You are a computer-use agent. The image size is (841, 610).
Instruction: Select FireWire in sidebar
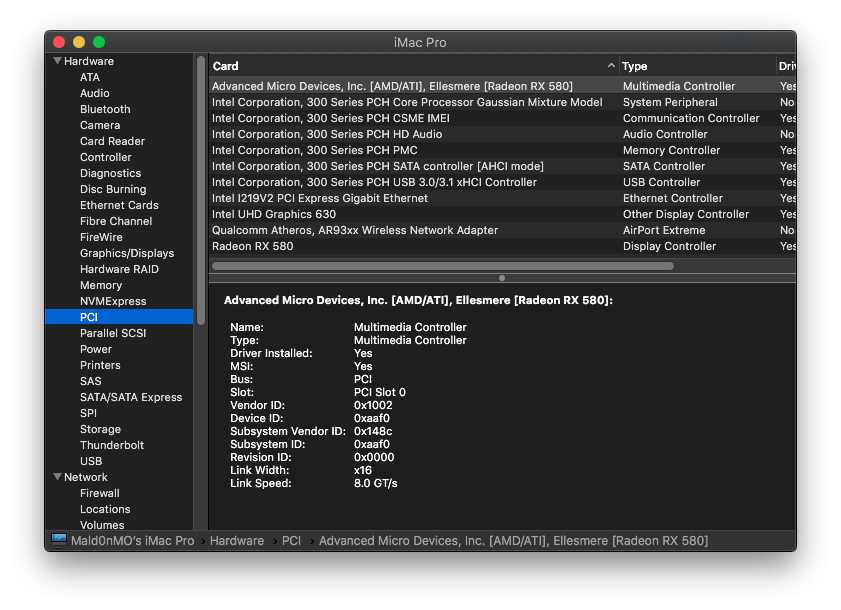pyautogui.click(x=101, y=237)
